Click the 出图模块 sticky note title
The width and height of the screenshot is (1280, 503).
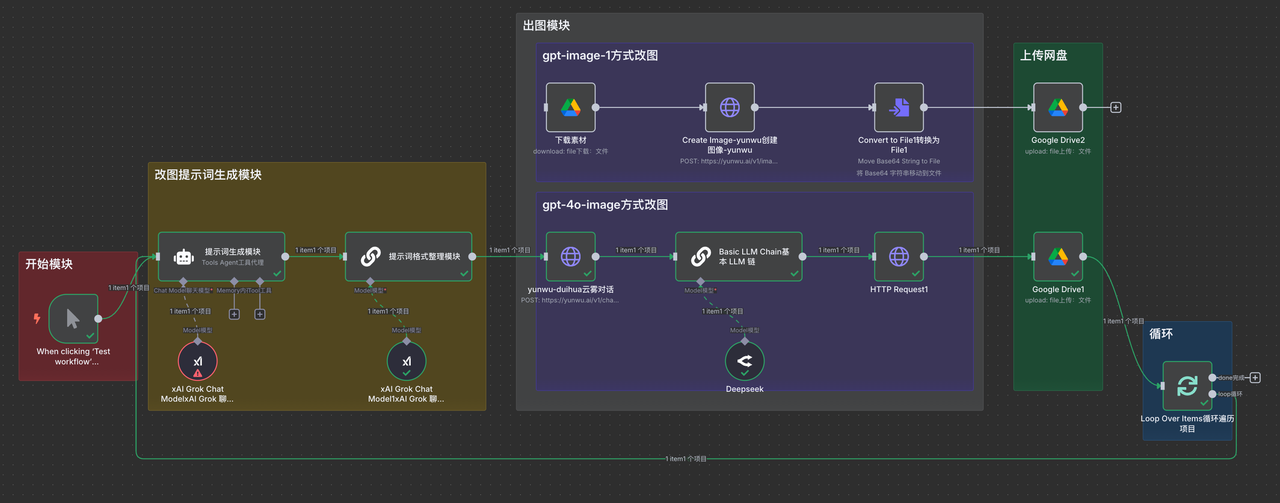[547, 25]
